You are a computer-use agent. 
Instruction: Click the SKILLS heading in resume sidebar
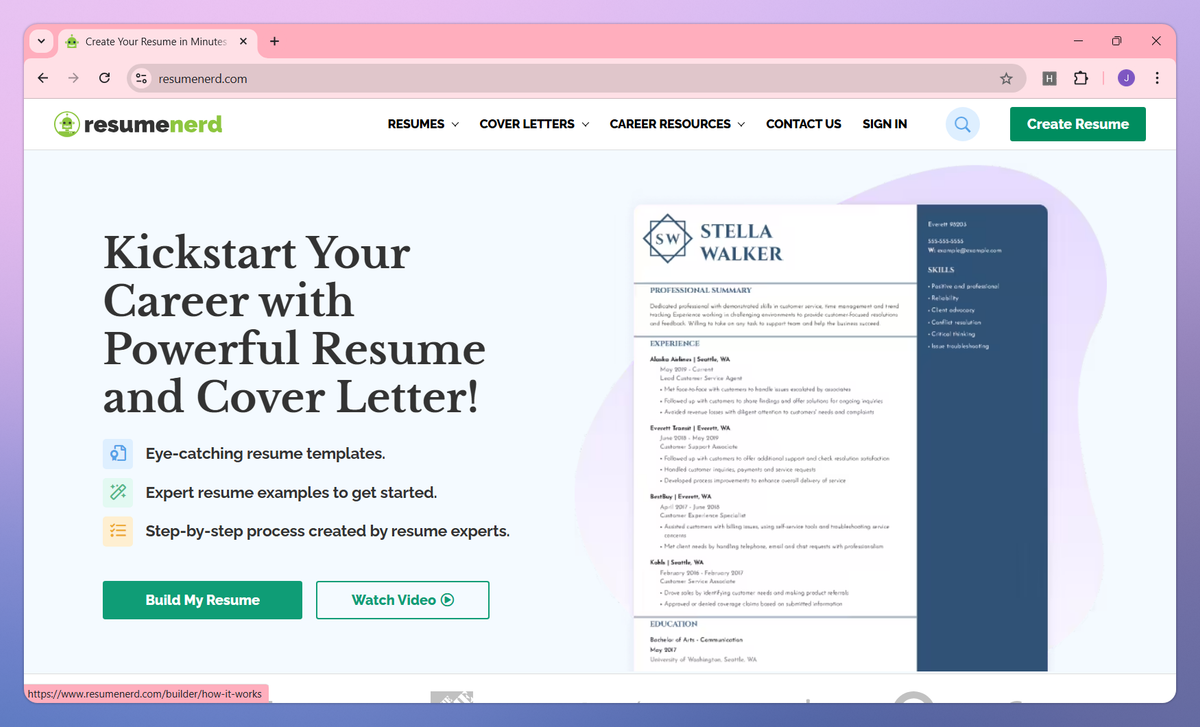pos(941,270)
